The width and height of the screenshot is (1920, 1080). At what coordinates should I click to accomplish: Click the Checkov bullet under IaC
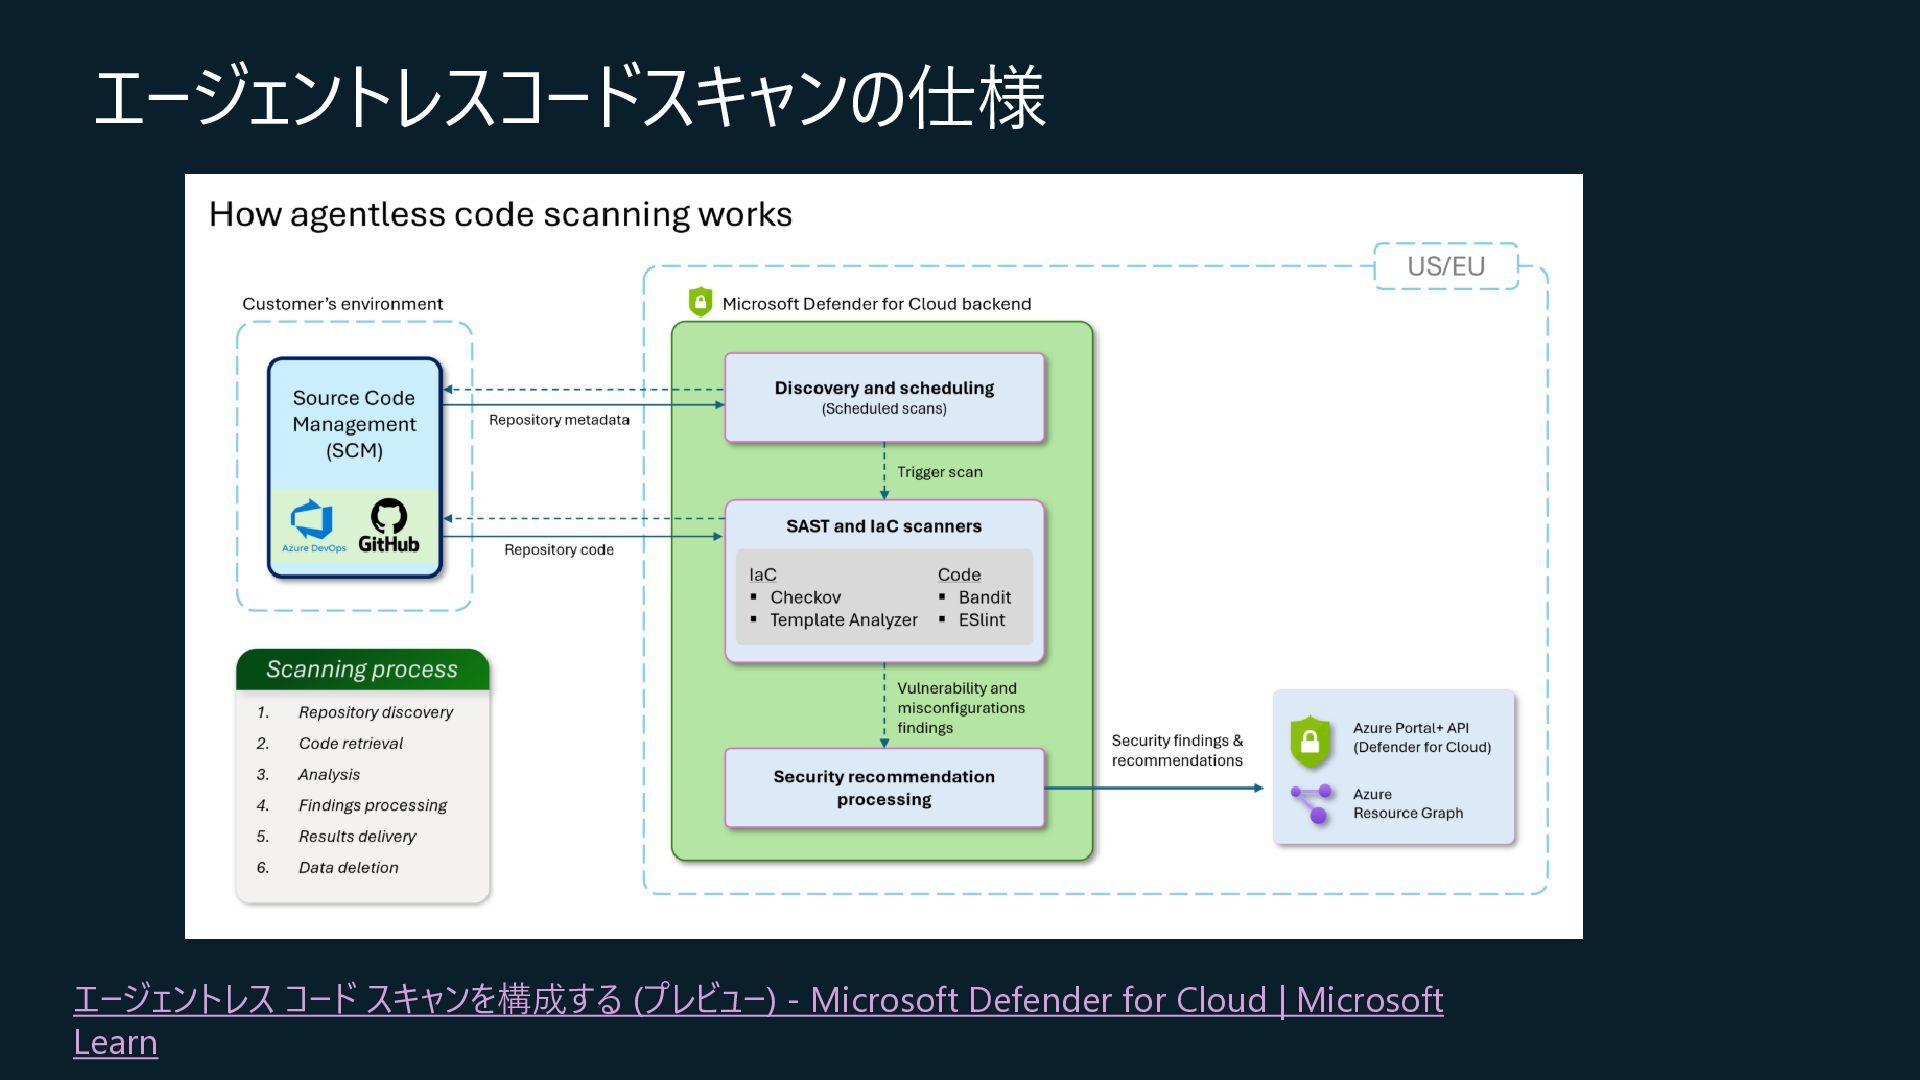click(x=805, y=597)
